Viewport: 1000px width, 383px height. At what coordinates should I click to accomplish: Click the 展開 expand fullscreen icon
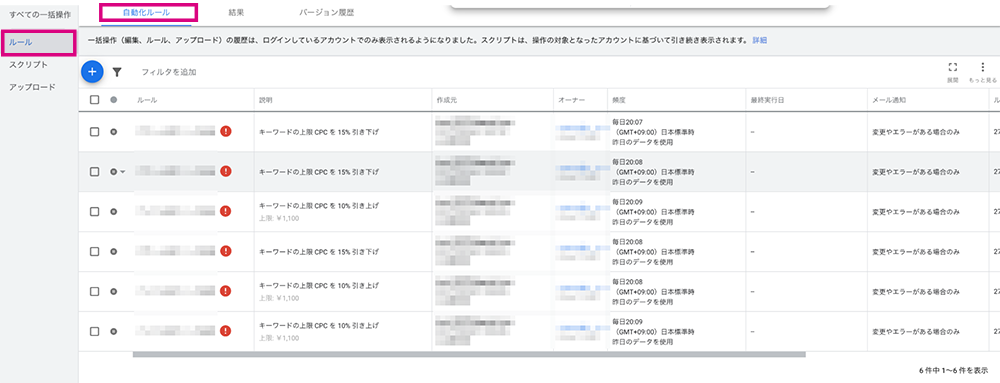pos(952,67)
